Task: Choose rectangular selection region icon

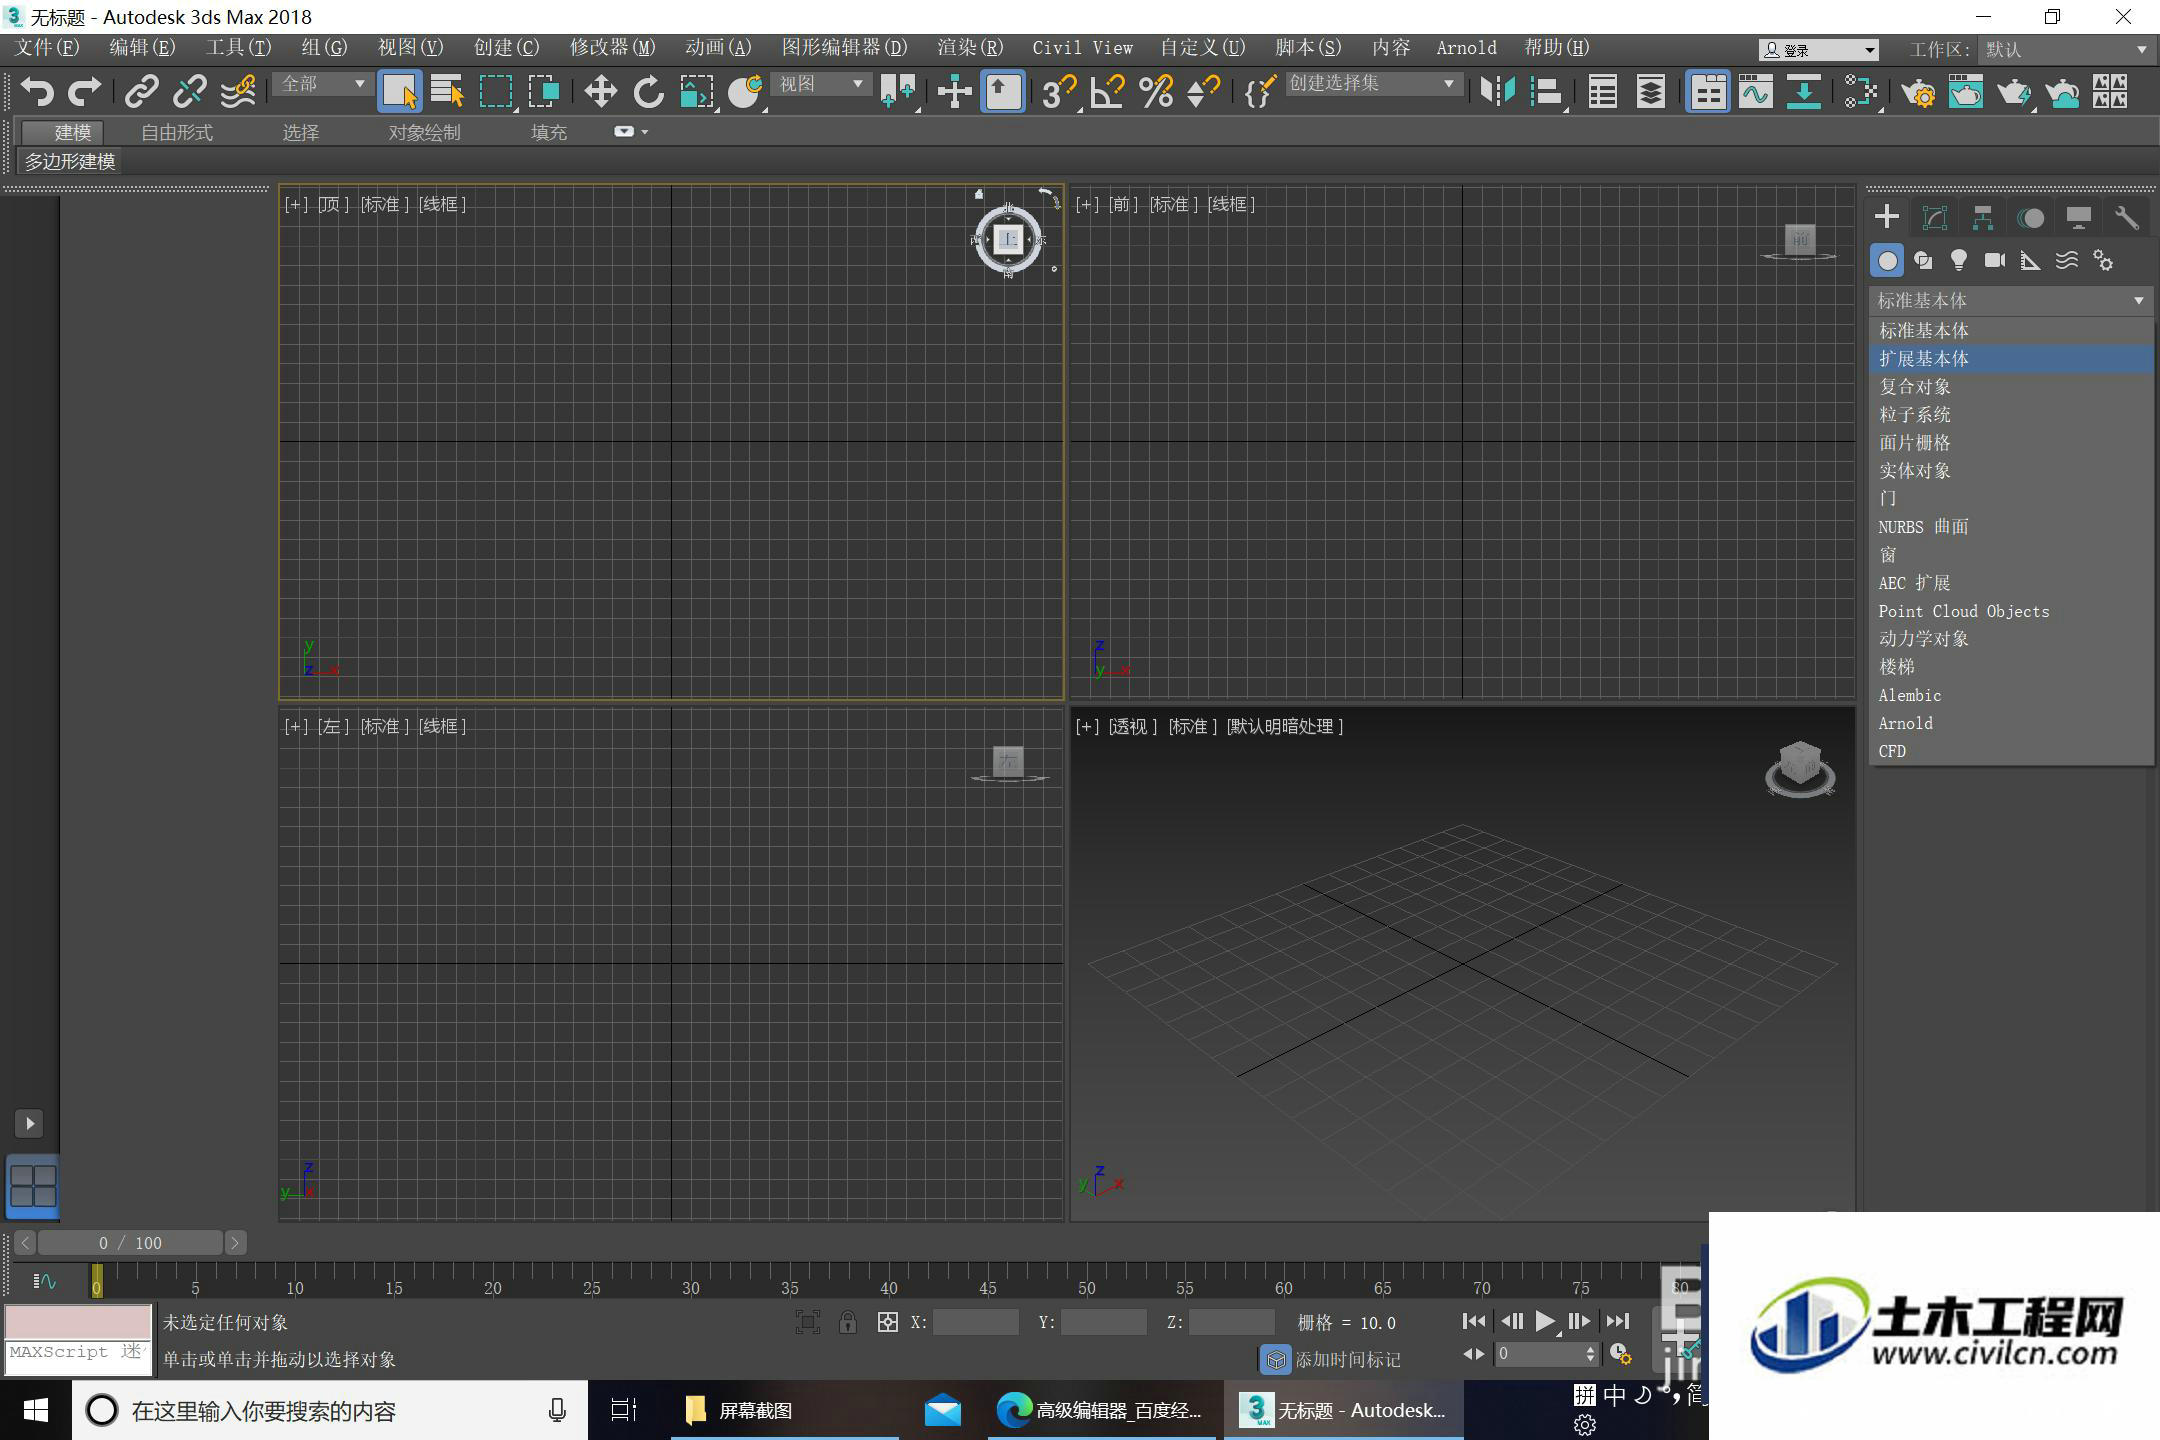Action: [x=495, y=92]
